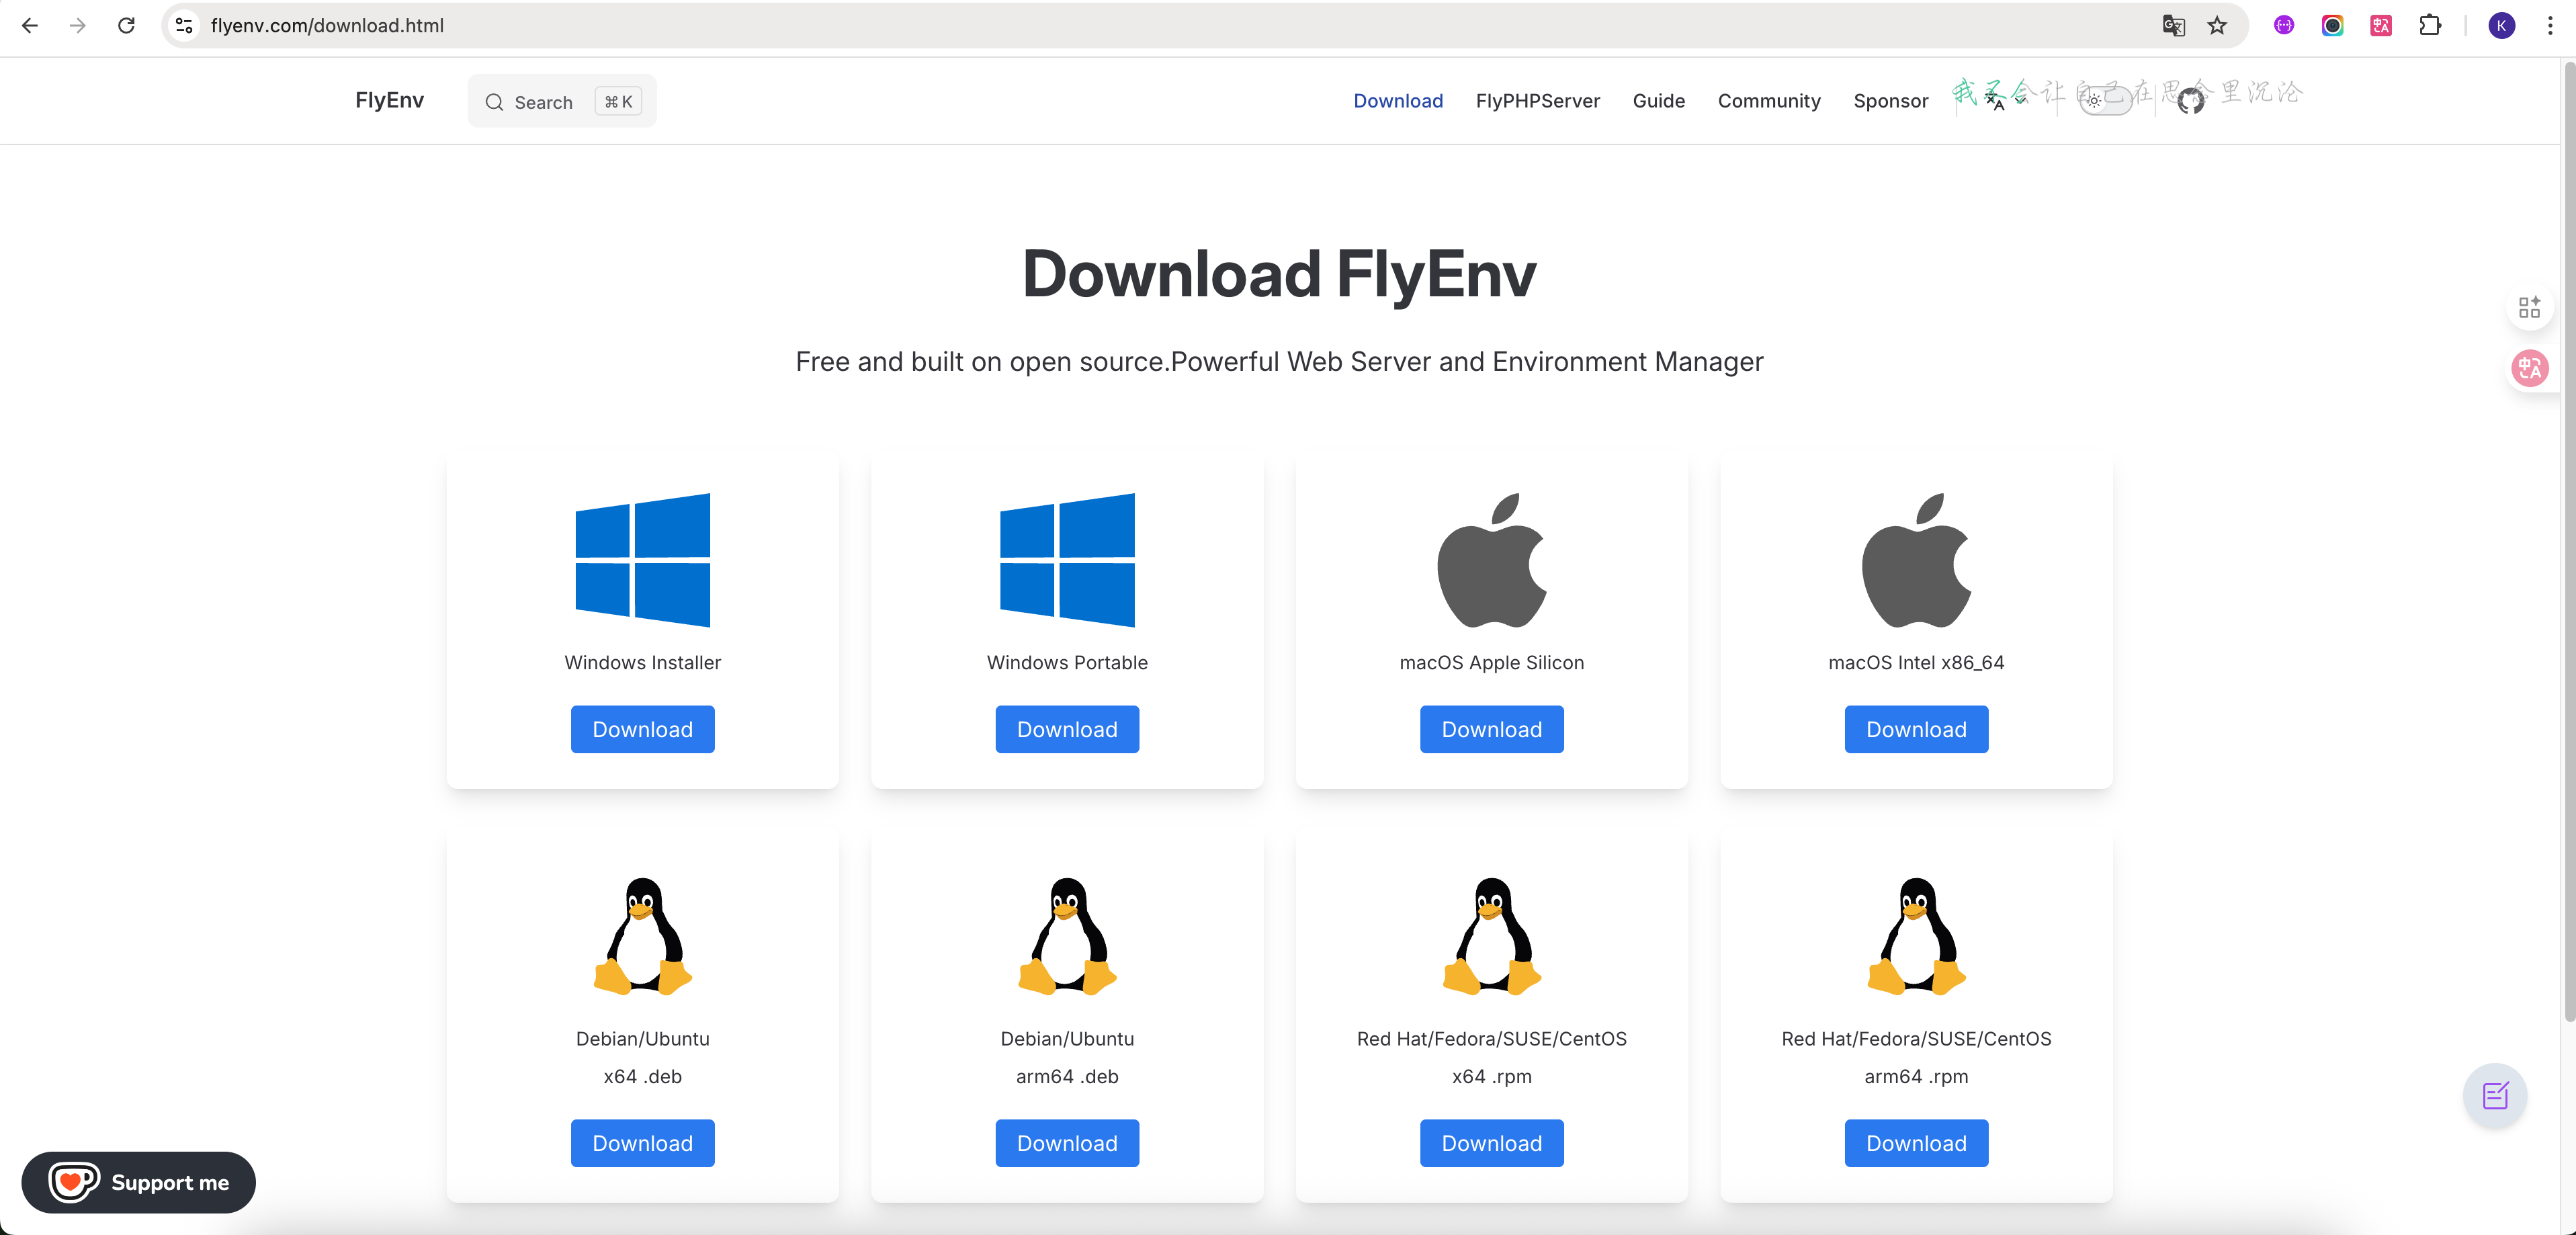This screenshot has width=2576, height=1235.
Task: Open the Chrome profile avatar K
Action: 2501,26
